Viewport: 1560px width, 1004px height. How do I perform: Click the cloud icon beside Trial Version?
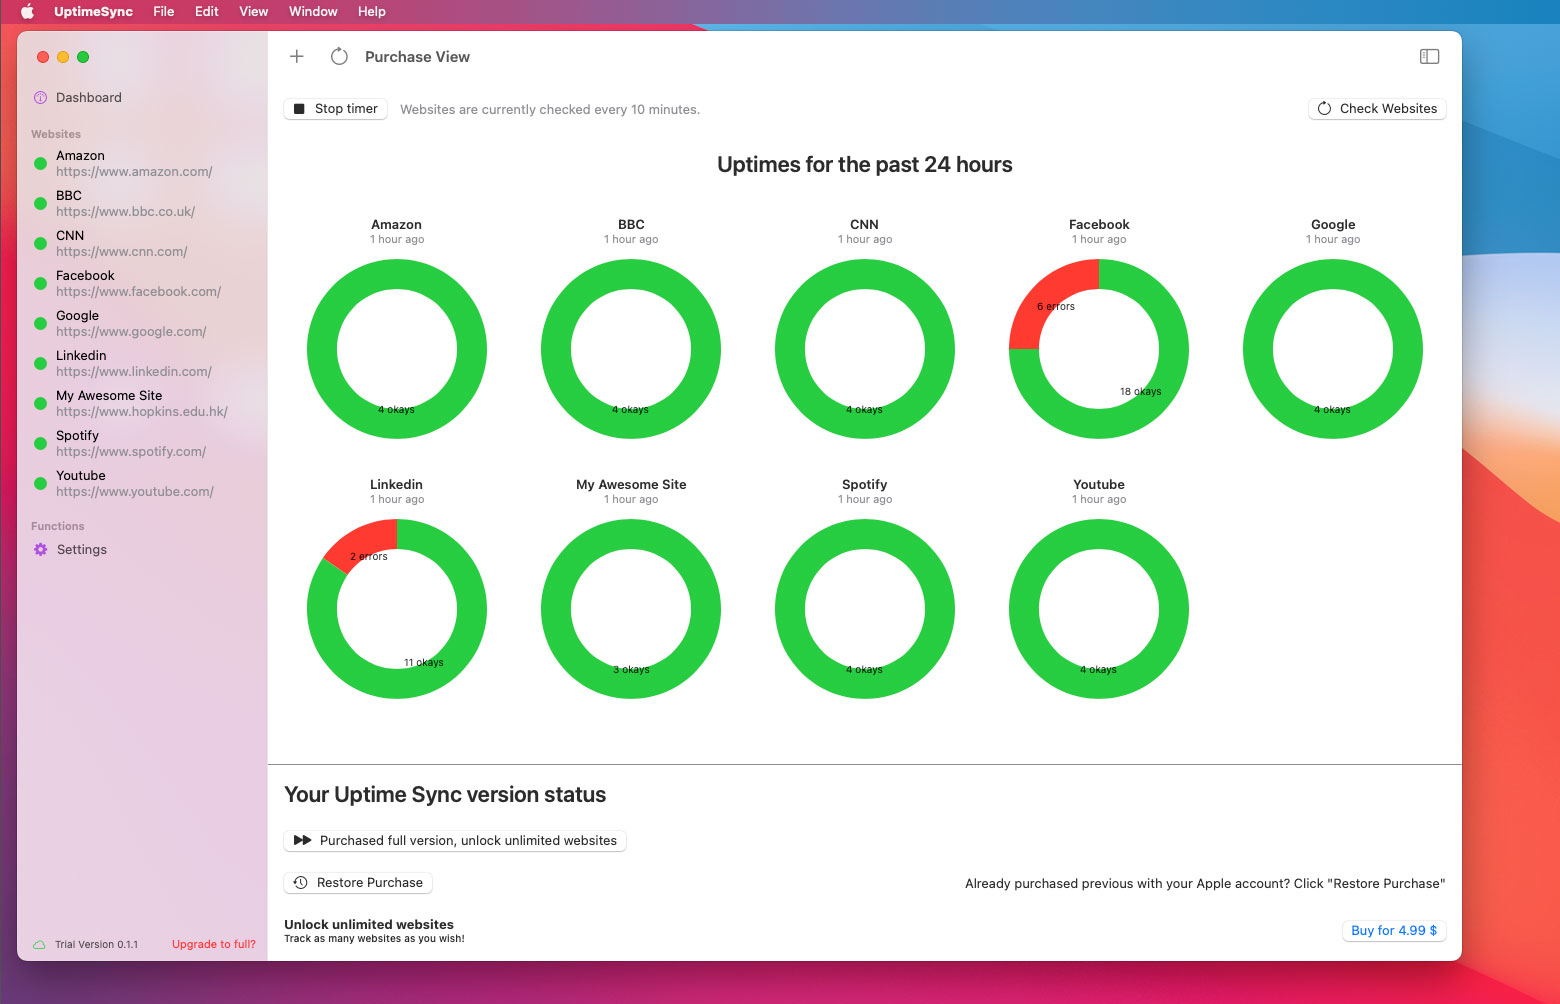point(39,945)
